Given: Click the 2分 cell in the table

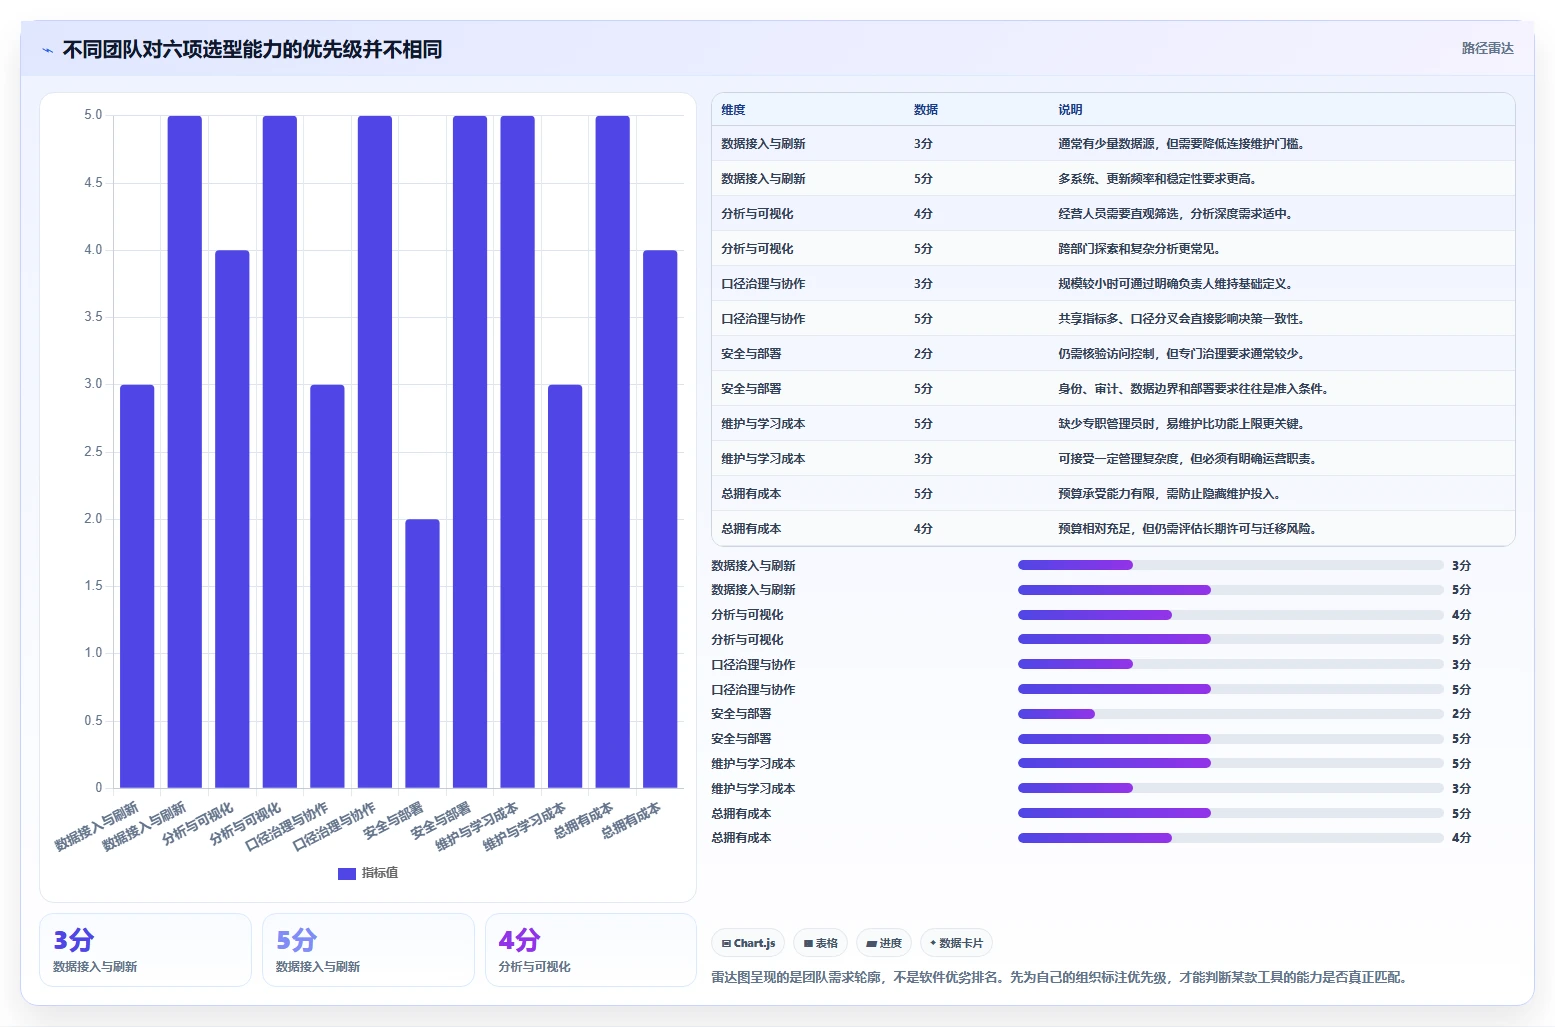Looking at the screenshot, I should pos(923,354).
